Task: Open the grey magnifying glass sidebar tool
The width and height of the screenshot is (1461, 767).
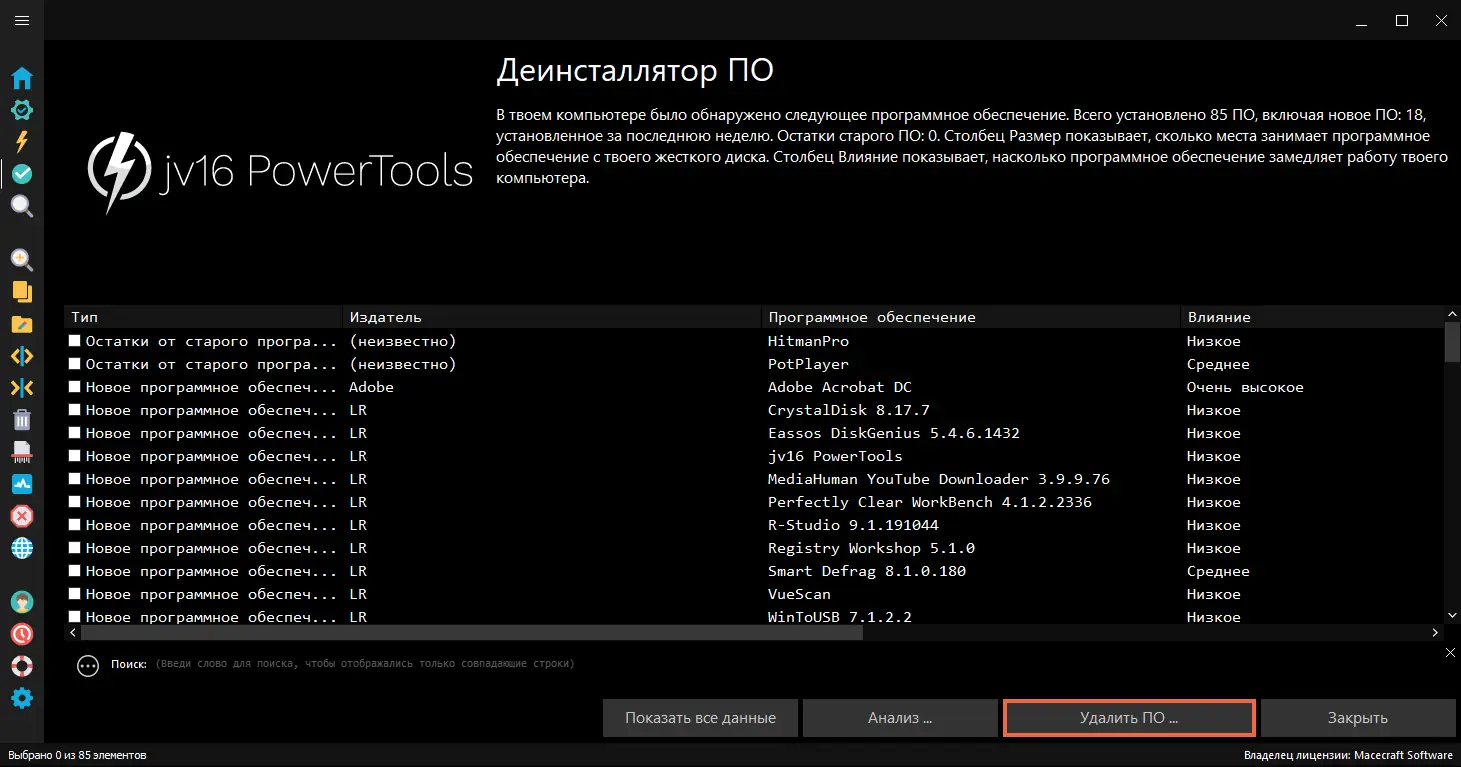Action: (x=22, y=206)
